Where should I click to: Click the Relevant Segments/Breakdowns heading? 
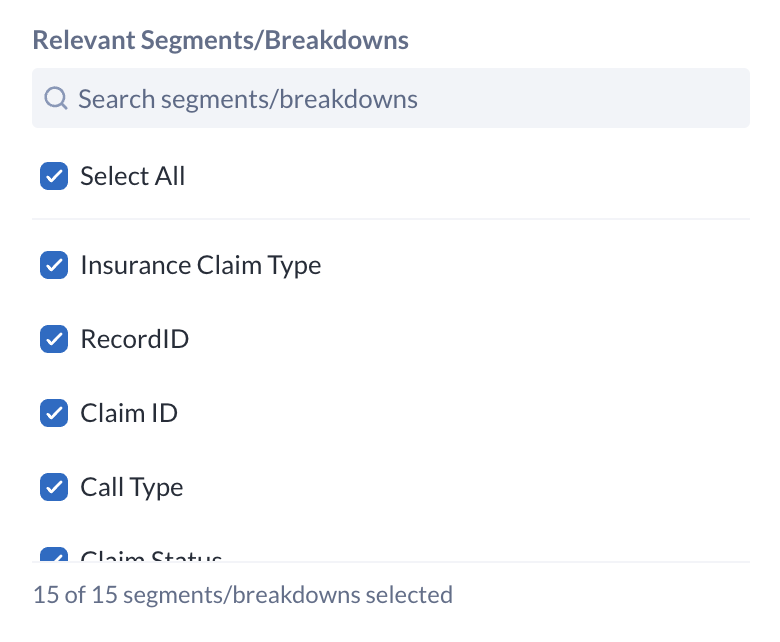pyautogui.click(x=220, y=40)
